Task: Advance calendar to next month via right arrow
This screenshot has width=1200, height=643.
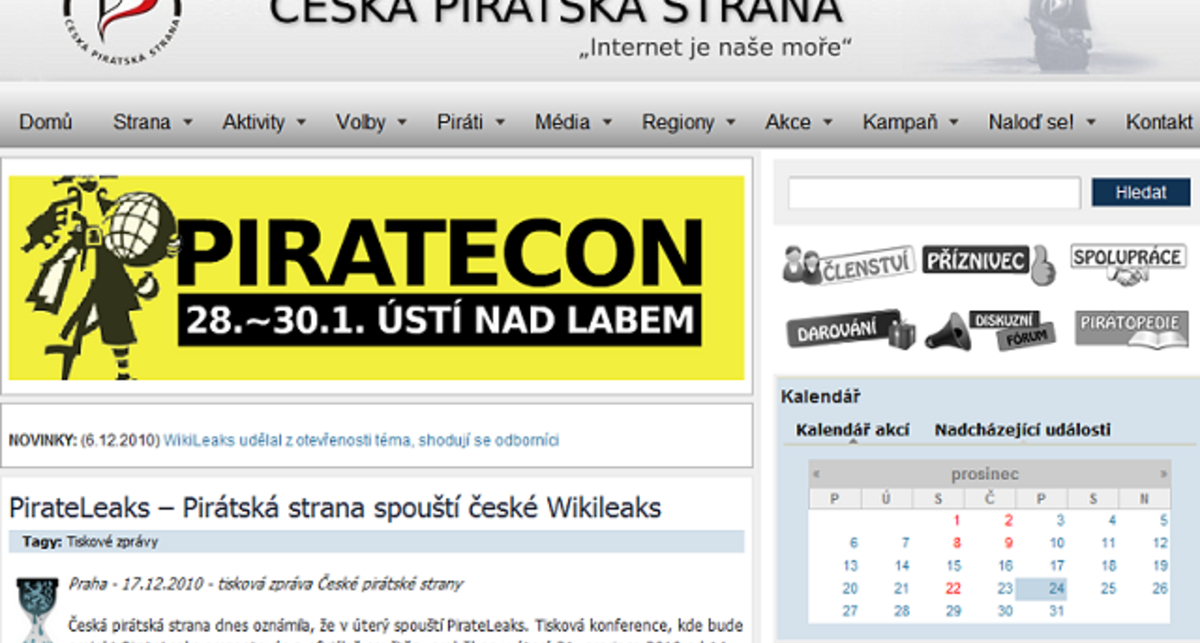Action: point(1162,473)
